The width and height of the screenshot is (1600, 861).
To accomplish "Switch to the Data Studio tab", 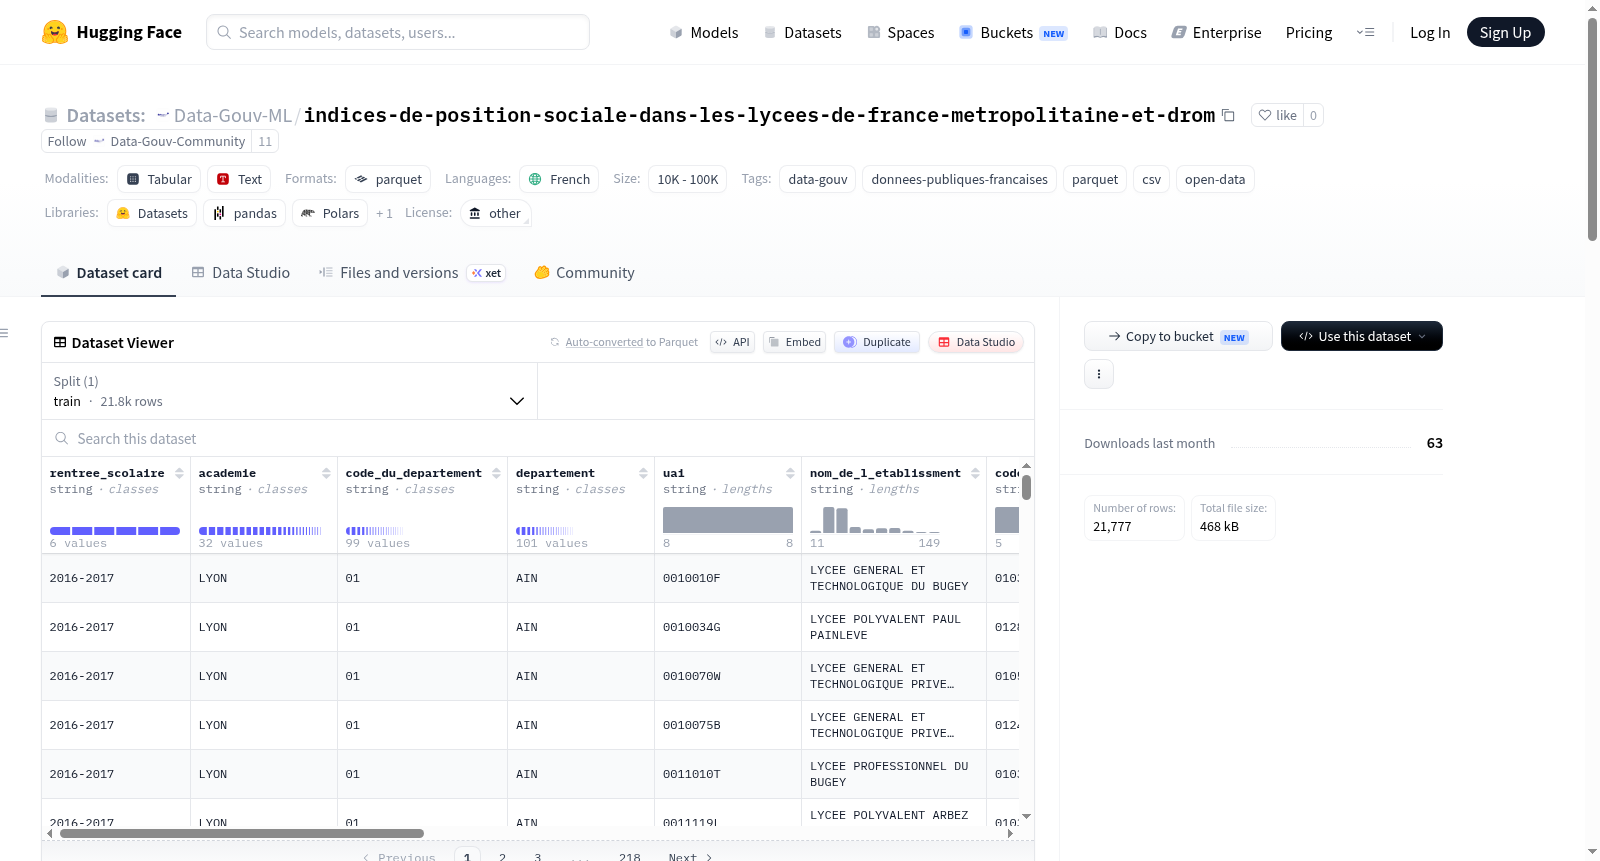I will 241,272.
